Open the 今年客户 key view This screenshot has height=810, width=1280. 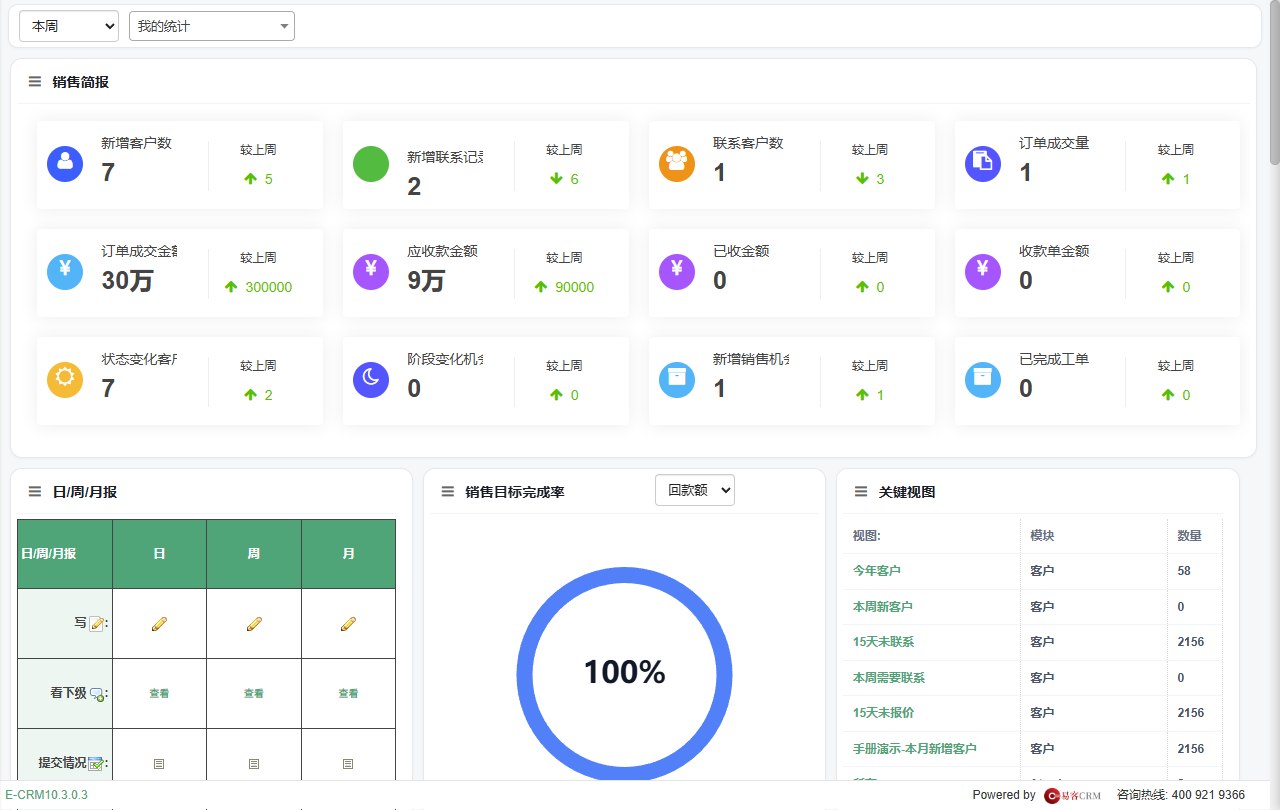point(877,571)
